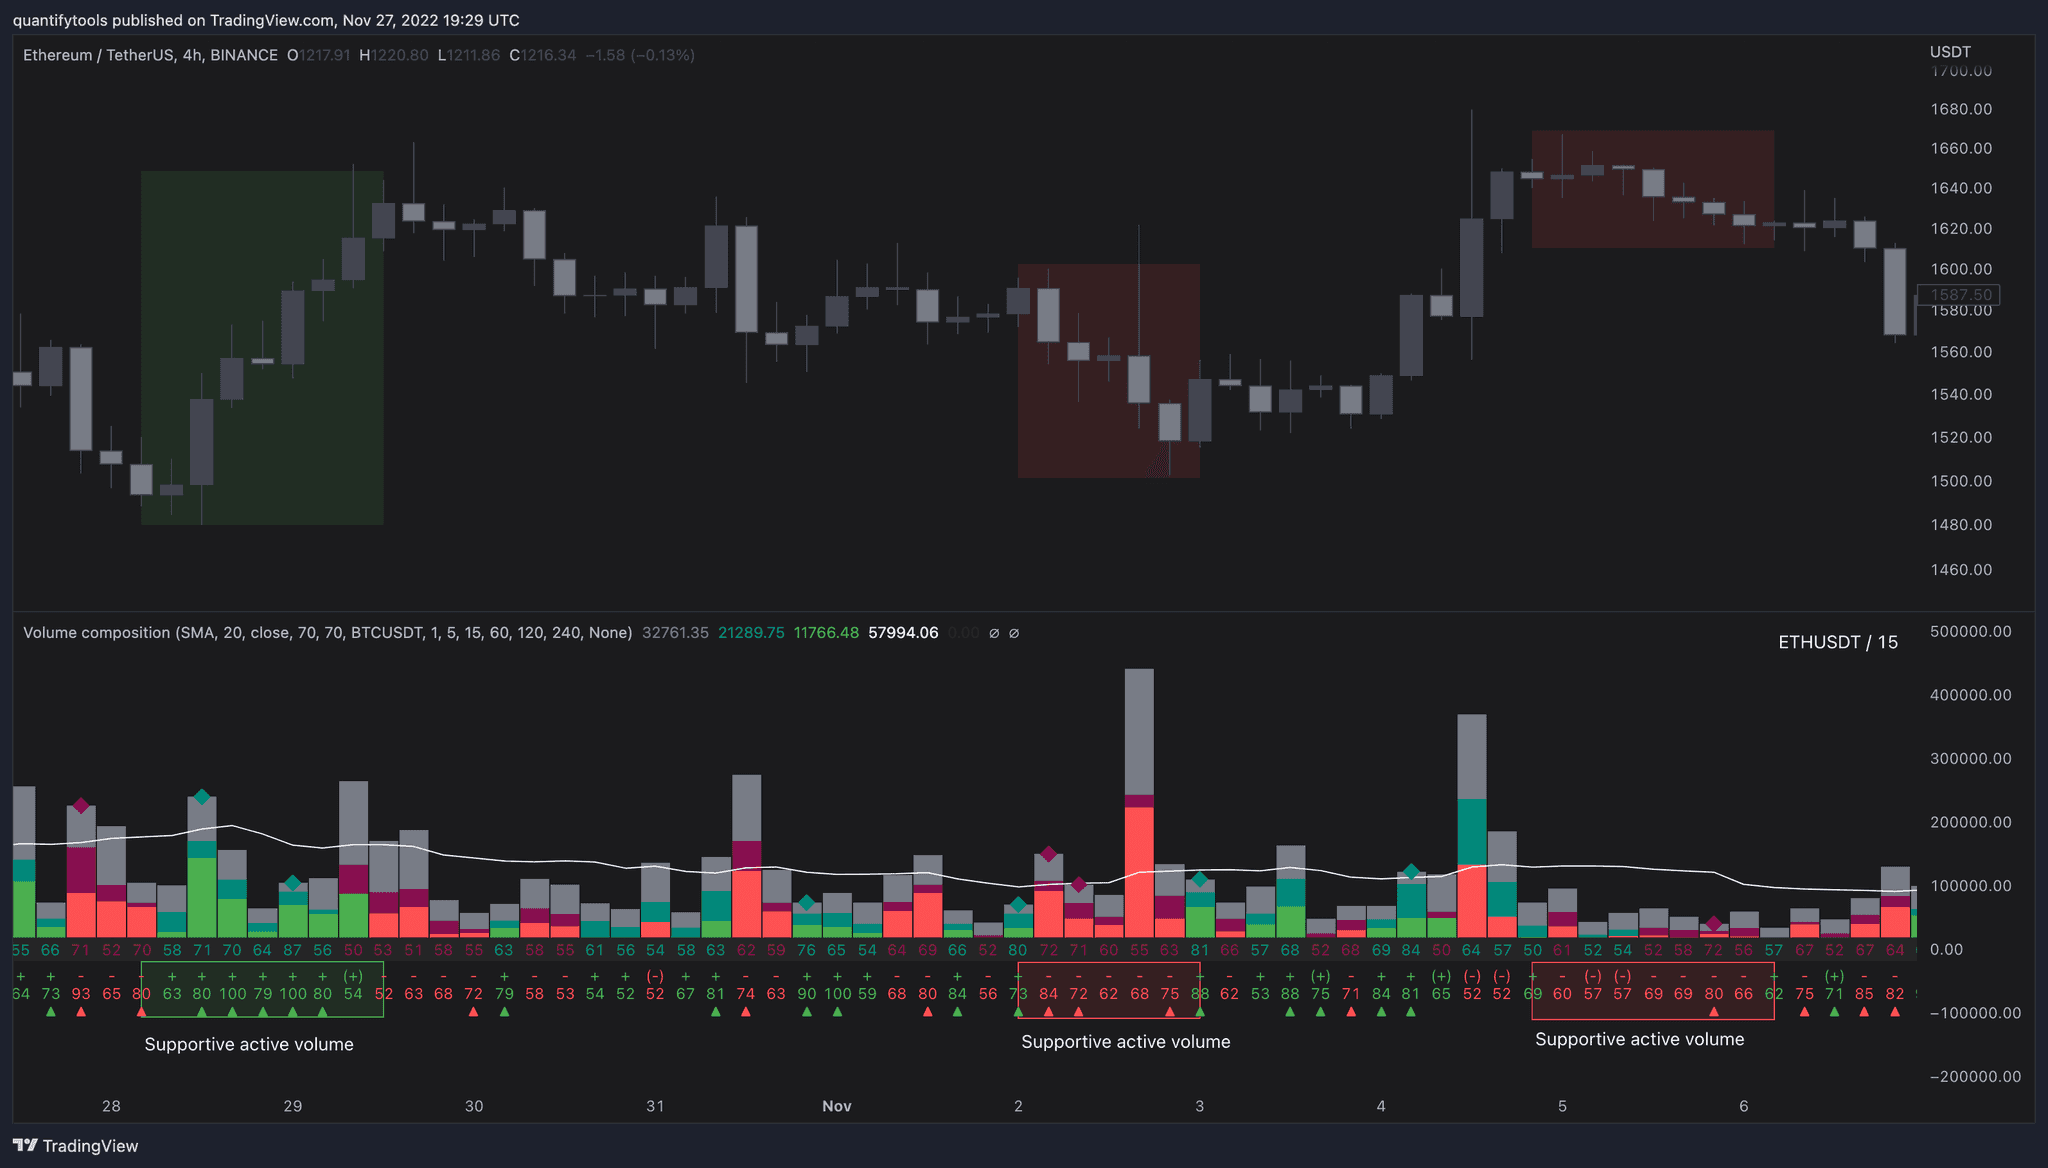This screenshot has height=1168, width=2048.
Task: Click the 28 date label on time axis
Action: click(x=111, y=1106)
